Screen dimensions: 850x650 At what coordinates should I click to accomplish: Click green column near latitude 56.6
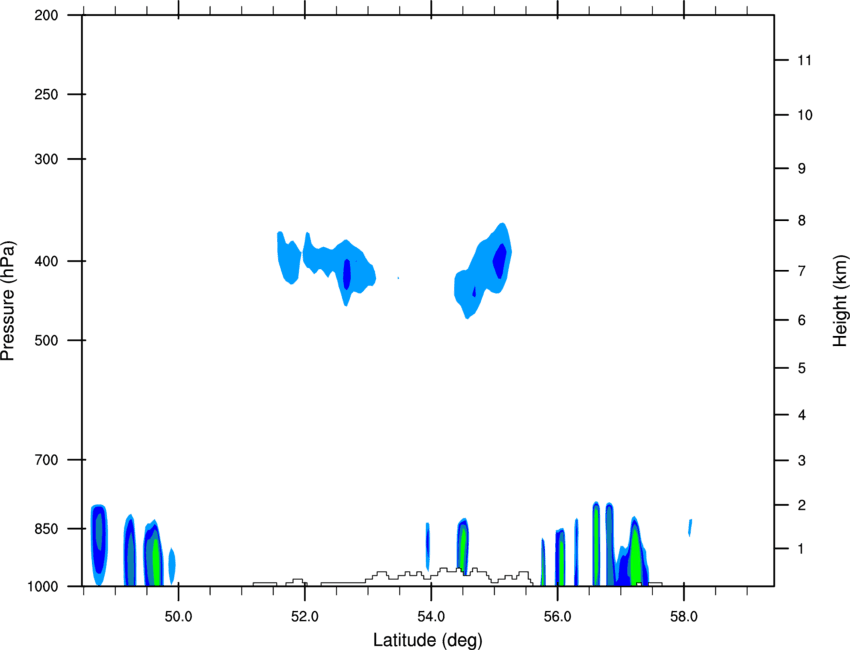(596, 545)
